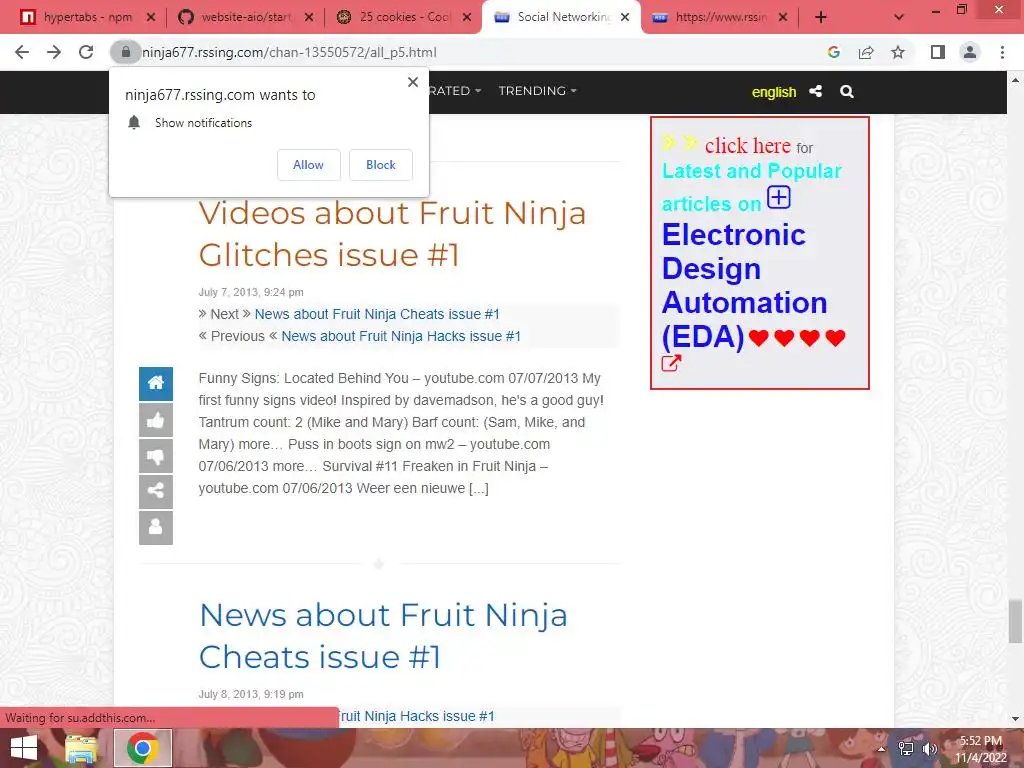View site information lock icon
The width and height of the screenshot is (1024, 768).
(x=125, y=52)
